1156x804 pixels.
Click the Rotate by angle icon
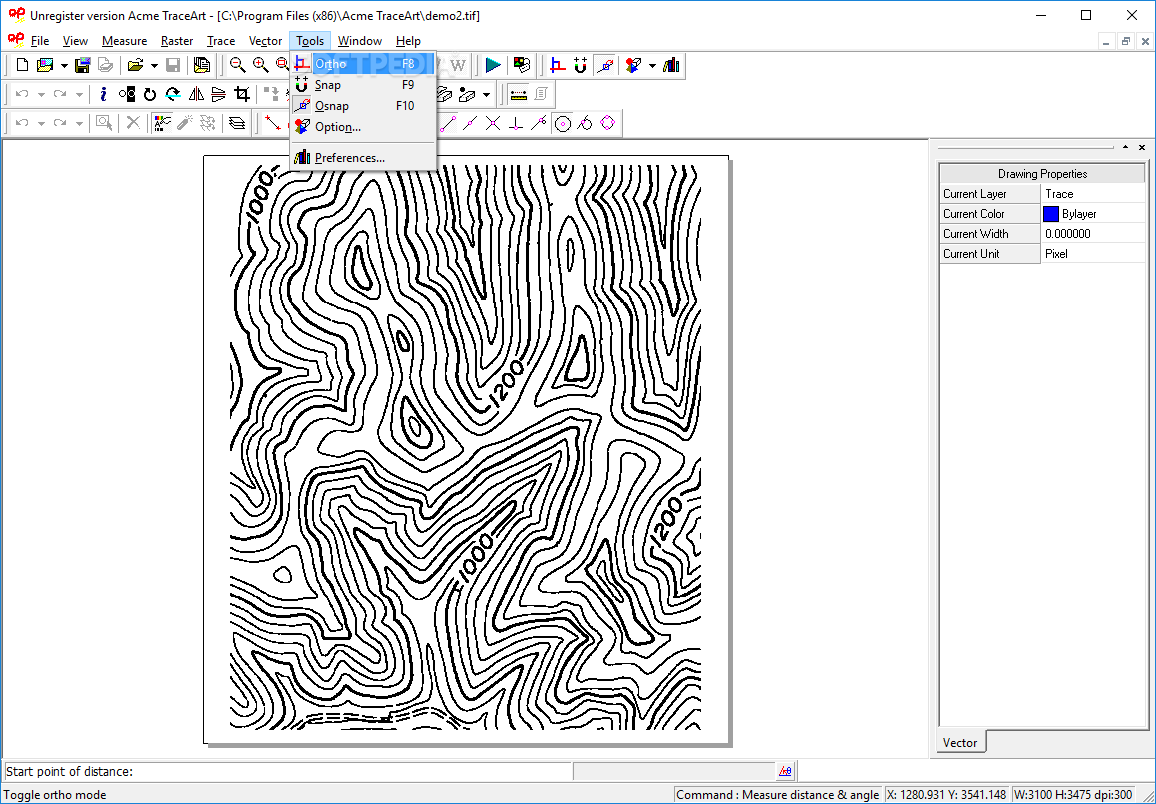click(x=173, y=94)
